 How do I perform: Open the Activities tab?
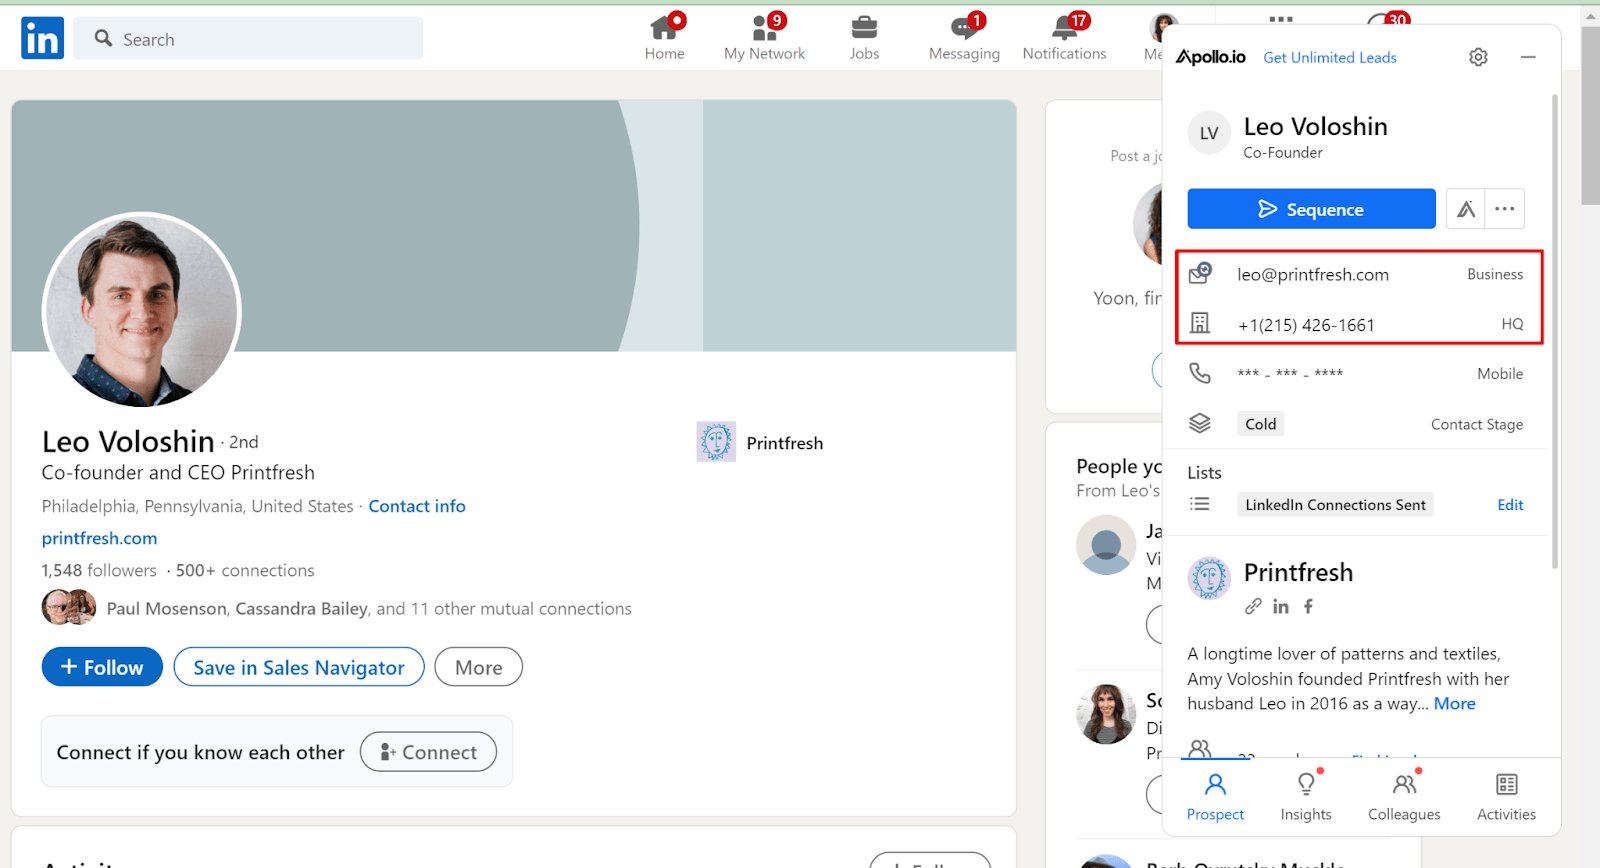pos(1506,796)
